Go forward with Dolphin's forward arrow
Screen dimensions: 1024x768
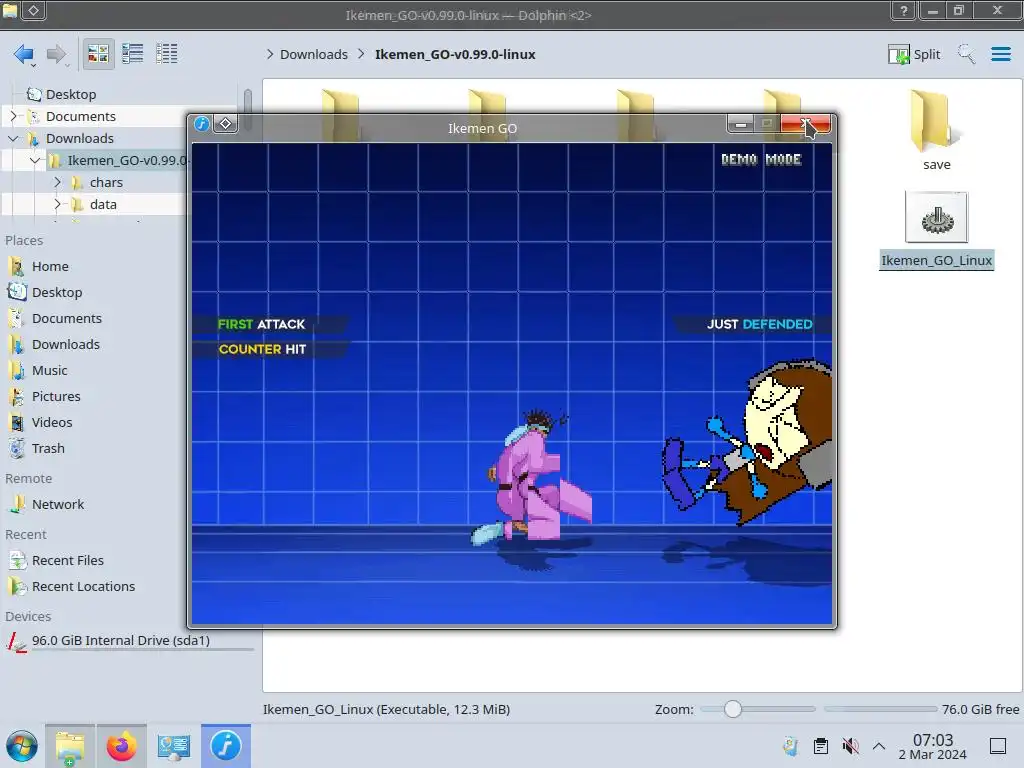coord(56,54)
